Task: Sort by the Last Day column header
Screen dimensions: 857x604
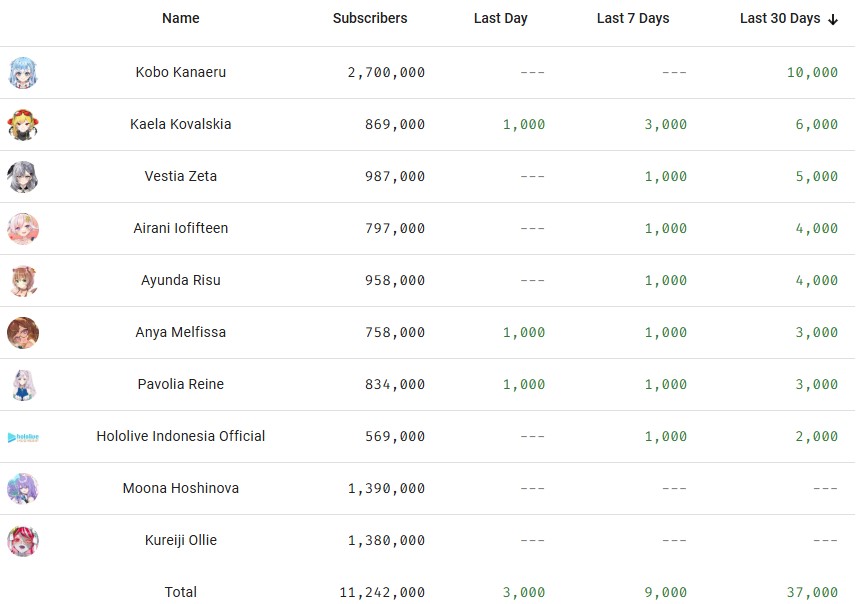Action: (501, 18)
